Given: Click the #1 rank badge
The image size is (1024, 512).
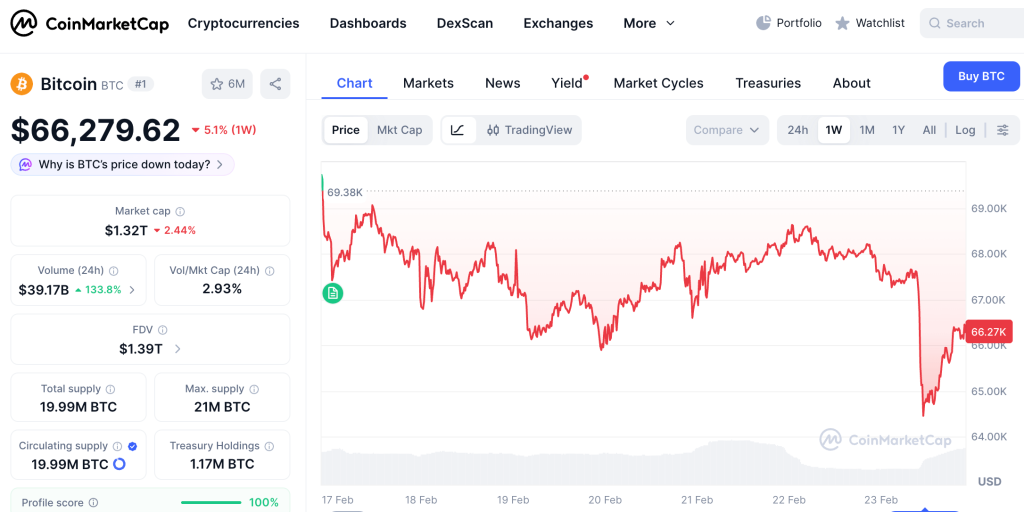Looking at the screenshot, I should point(140,84).
